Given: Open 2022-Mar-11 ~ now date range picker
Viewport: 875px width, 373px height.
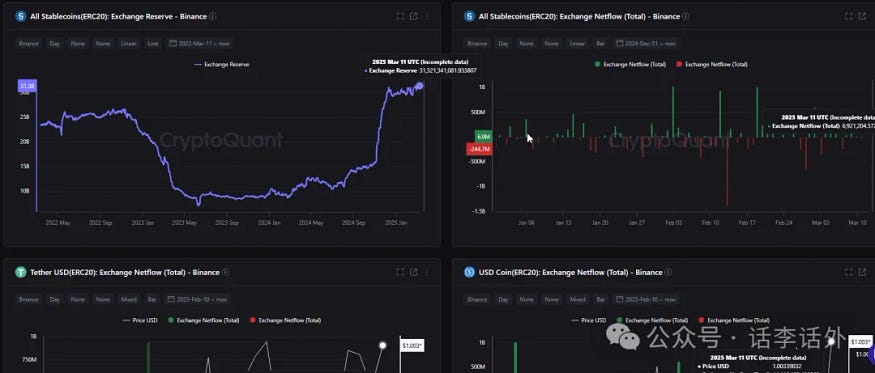Looking at the screenshot, I should pos(199,44).
